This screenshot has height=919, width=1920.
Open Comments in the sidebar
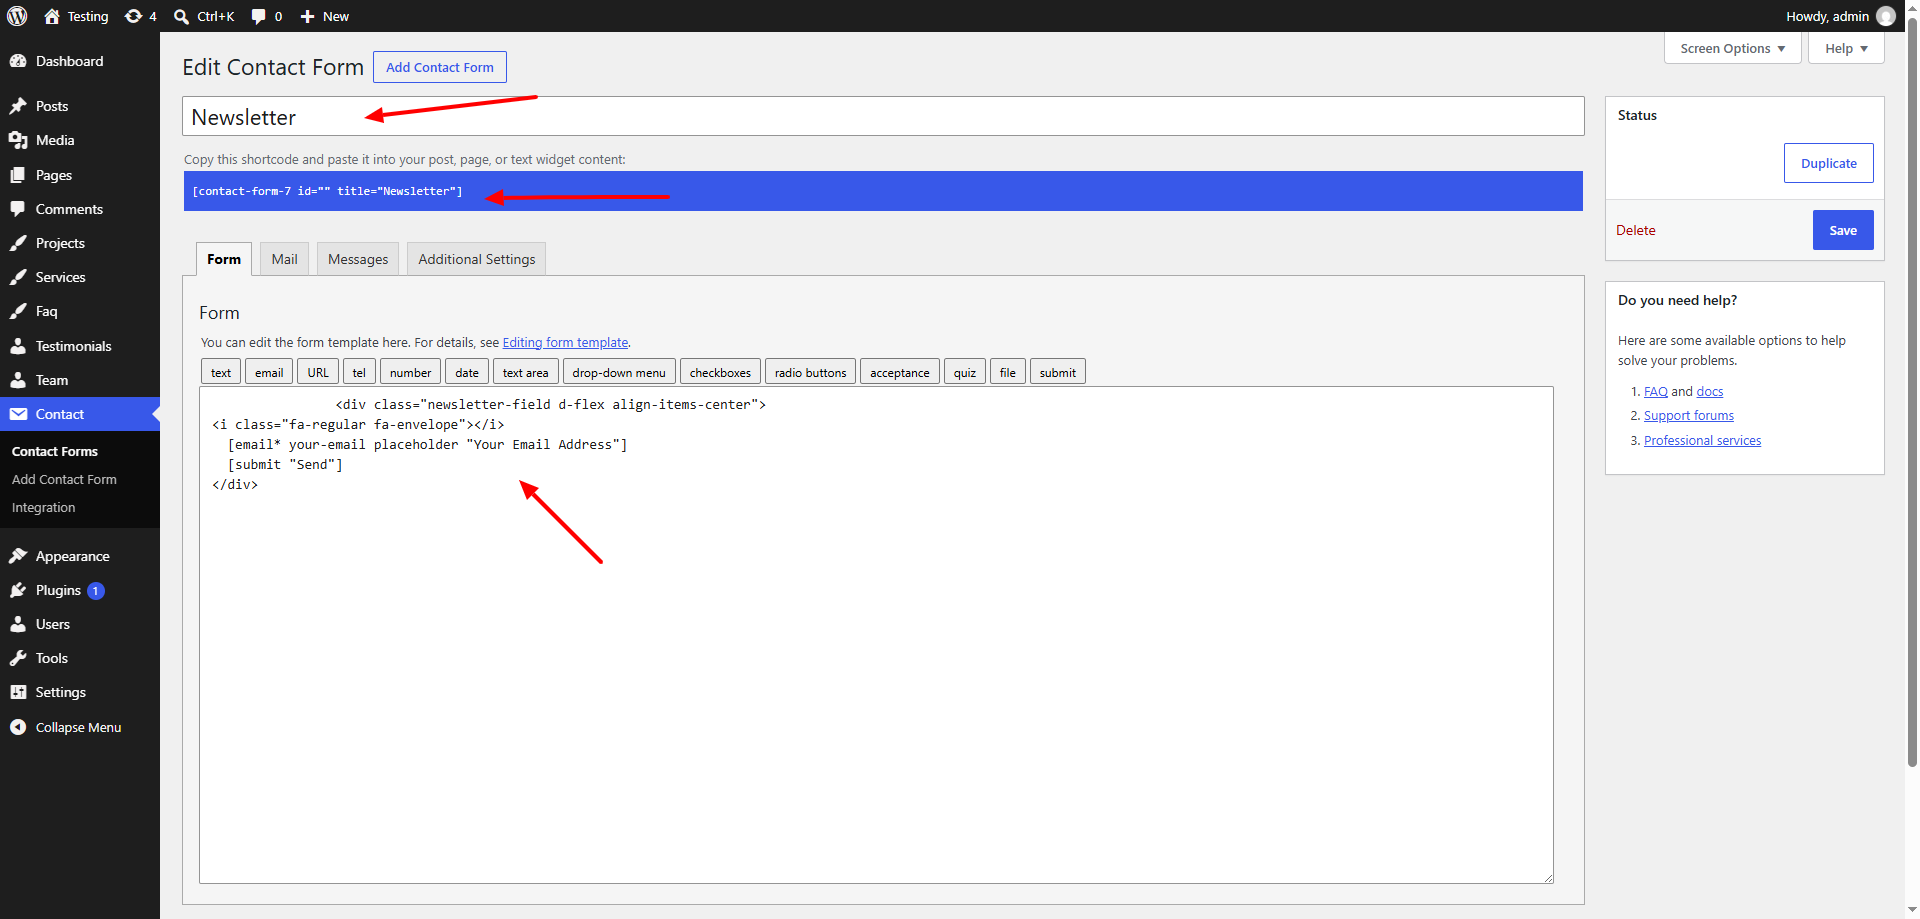pyautogui.click(x=80, y=209)
